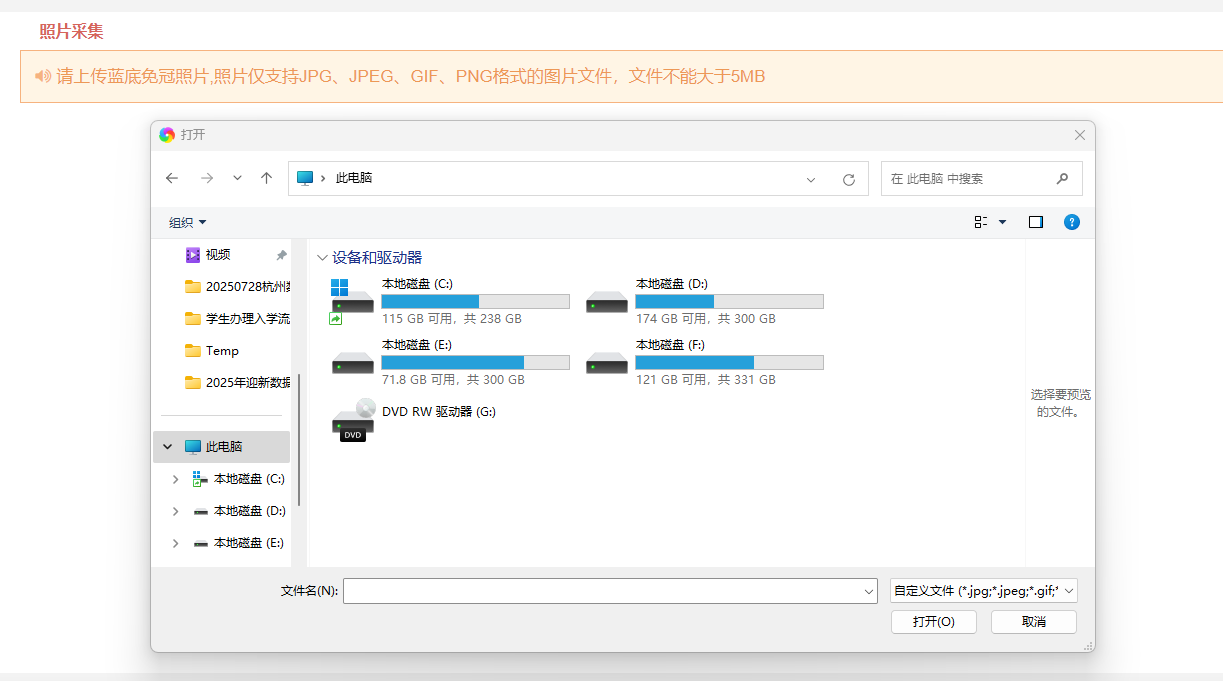Click the forward navigation arrow
Screen dimensions: 1223x681
207,178
